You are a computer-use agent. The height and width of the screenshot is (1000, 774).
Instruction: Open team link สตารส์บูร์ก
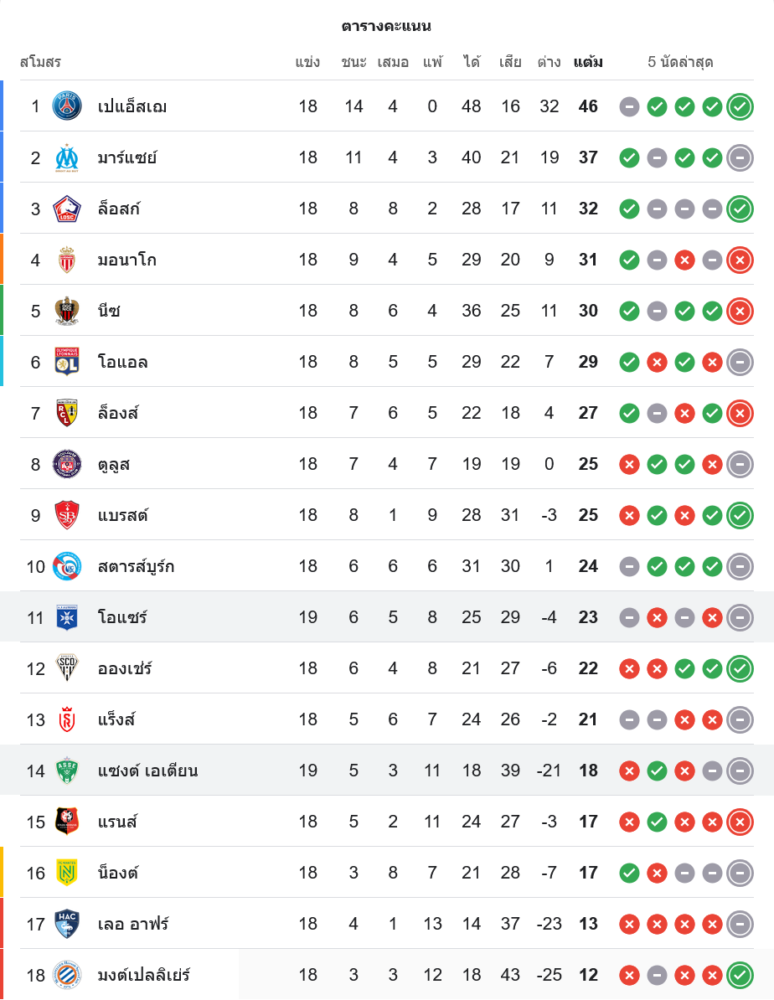click(x=137, y=566)
